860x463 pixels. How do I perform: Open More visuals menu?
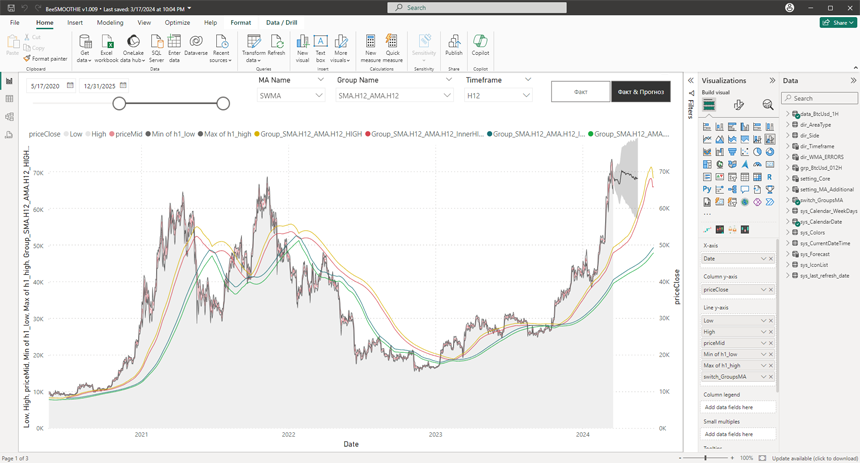(x=340, y=48)
